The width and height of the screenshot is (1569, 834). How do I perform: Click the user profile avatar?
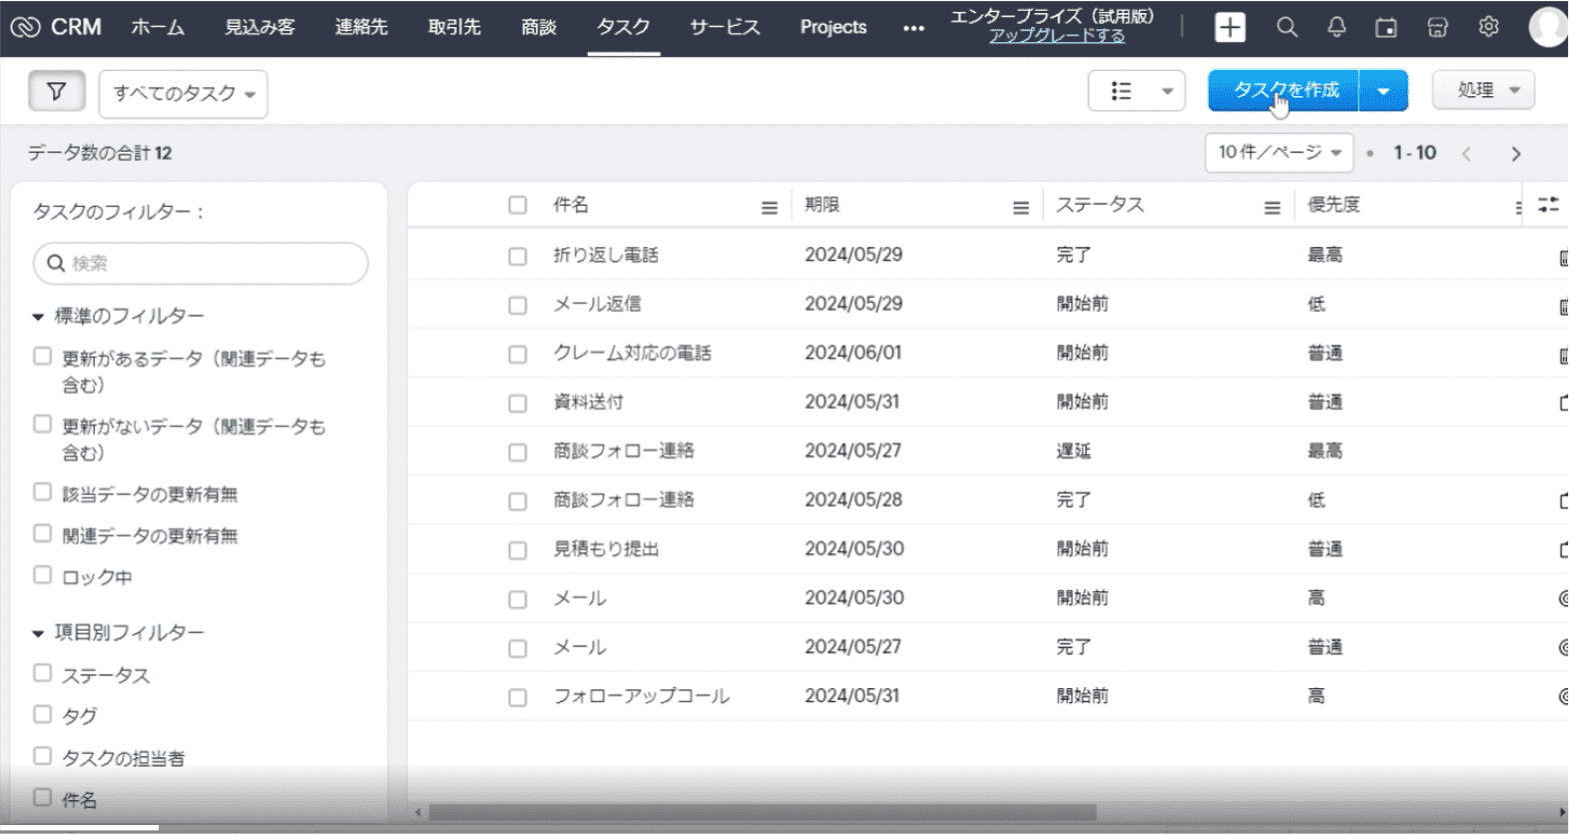tap(1548, 27)
